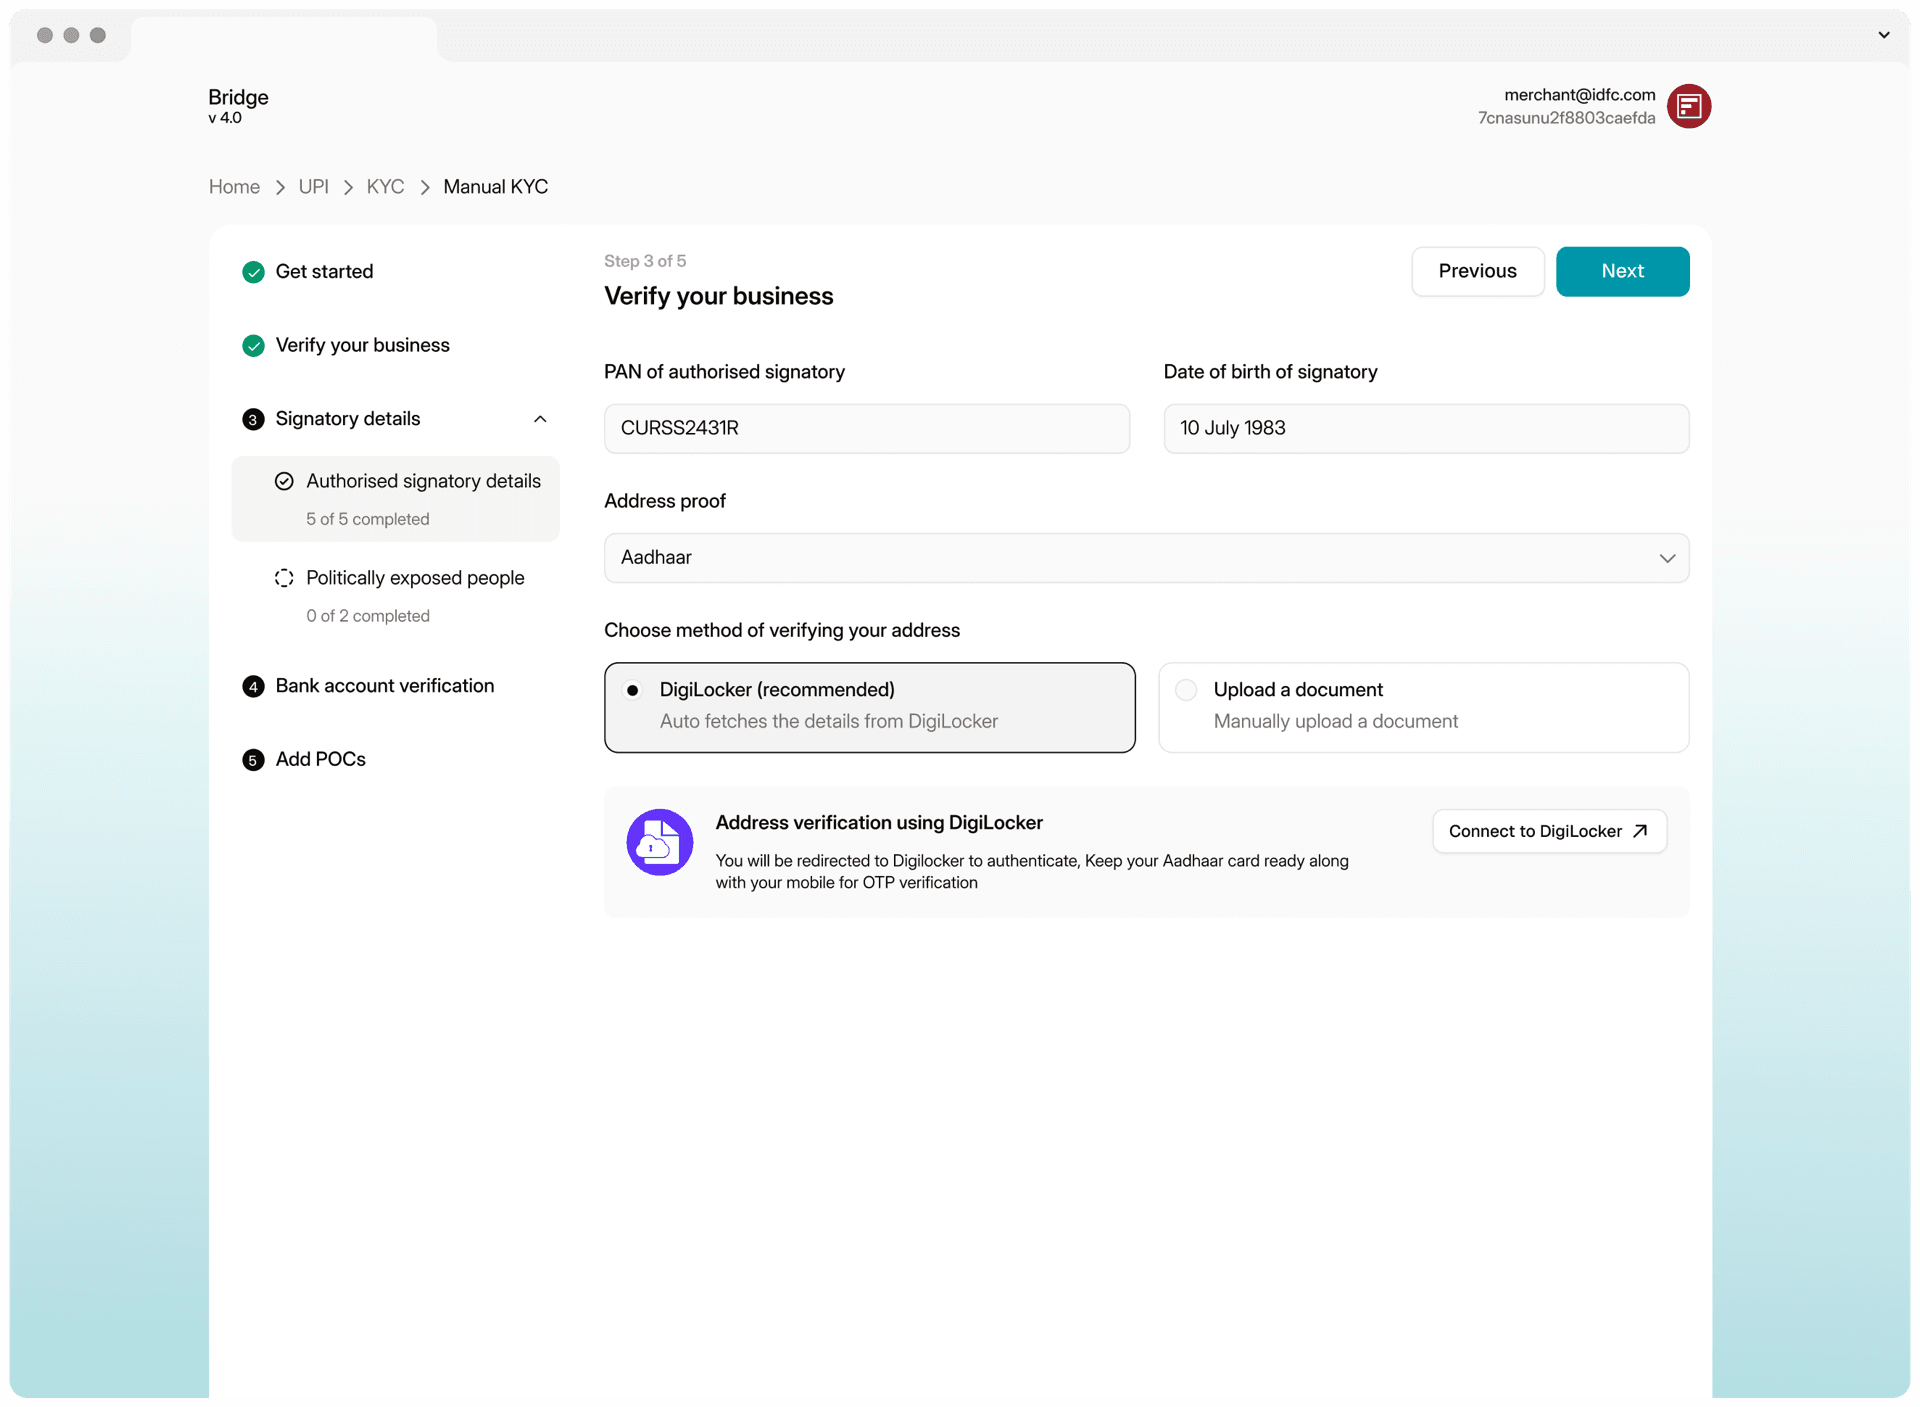Image resolution: width=1920 pixels, height=1407 pixels.
Task: Click the 'Step 3 of 5' label
Action: coord(645,261)
